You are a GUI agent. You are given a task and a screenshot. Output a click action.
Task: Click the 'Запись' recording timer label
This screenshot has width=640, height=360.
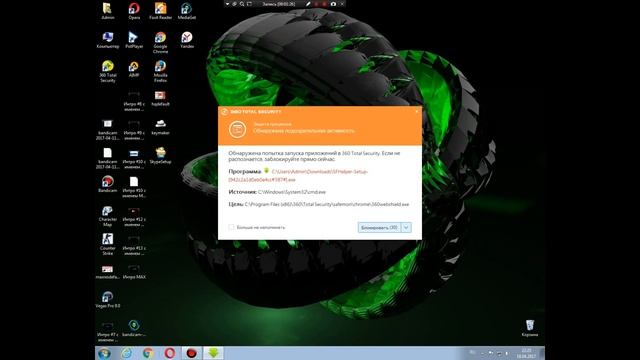279,4
